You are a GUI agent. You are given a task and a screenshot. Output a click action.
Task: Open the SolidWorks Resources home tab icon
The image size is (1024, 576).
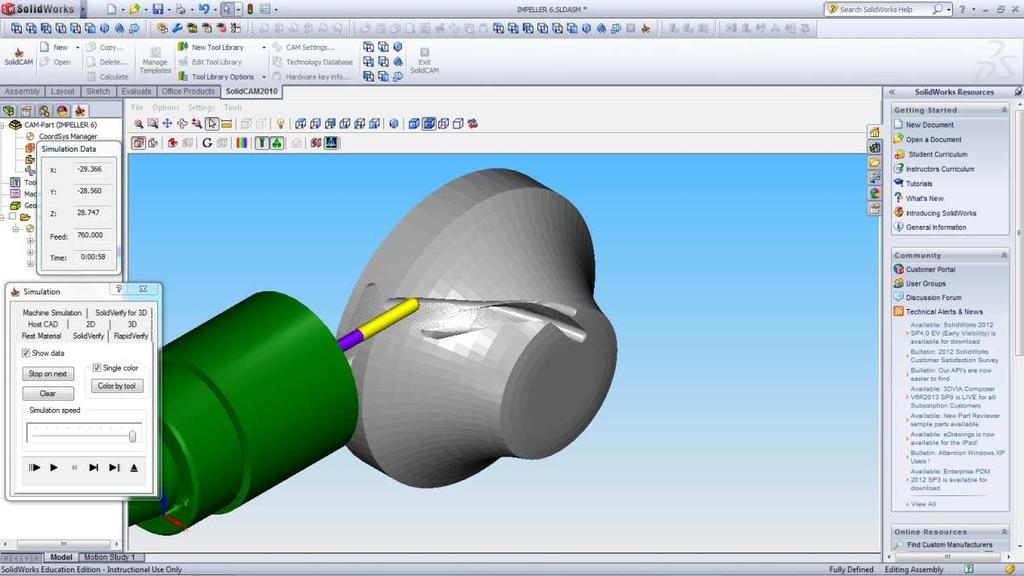click(874, 132)
